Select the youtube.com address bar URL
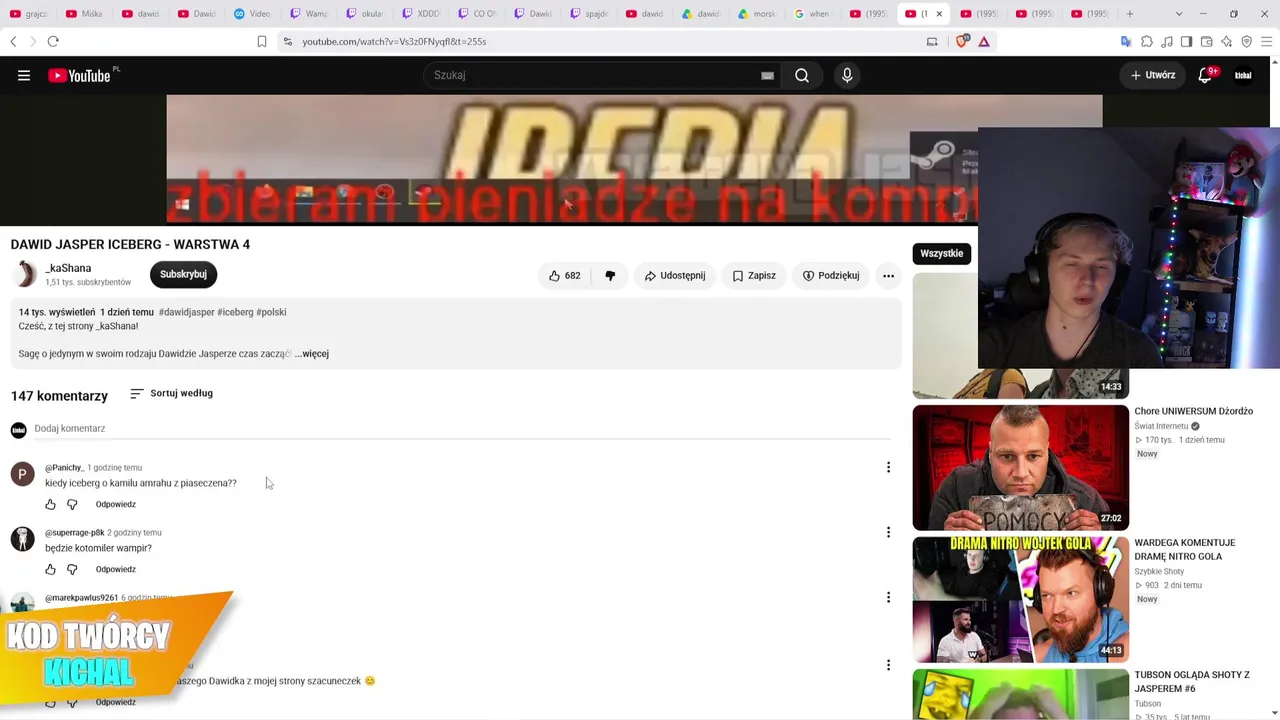 (394, 41)
